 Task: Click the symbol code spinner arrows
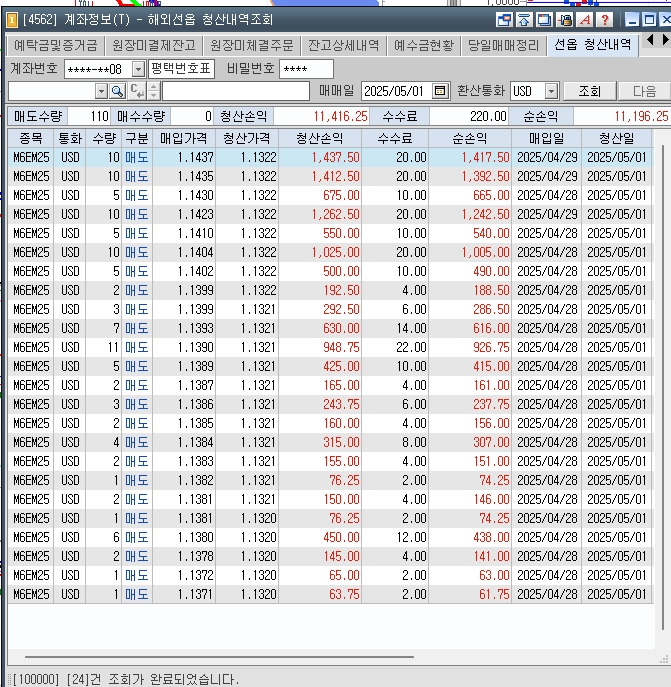[x=153, y=91]
